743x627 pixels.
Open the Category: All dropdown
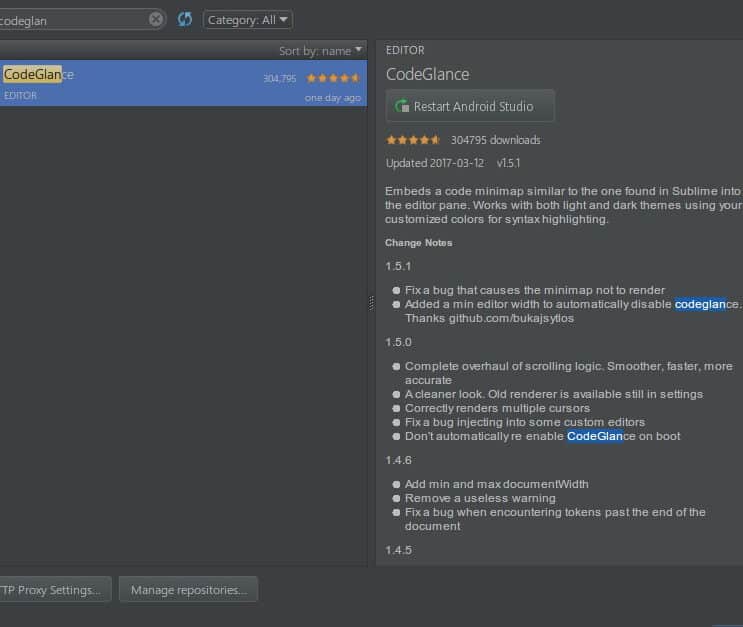[x=248, y=20]
